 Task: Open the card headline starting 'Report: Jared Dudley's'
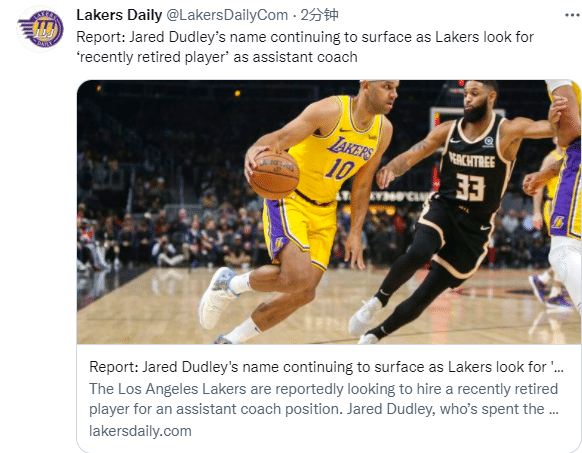coord(326,367)
